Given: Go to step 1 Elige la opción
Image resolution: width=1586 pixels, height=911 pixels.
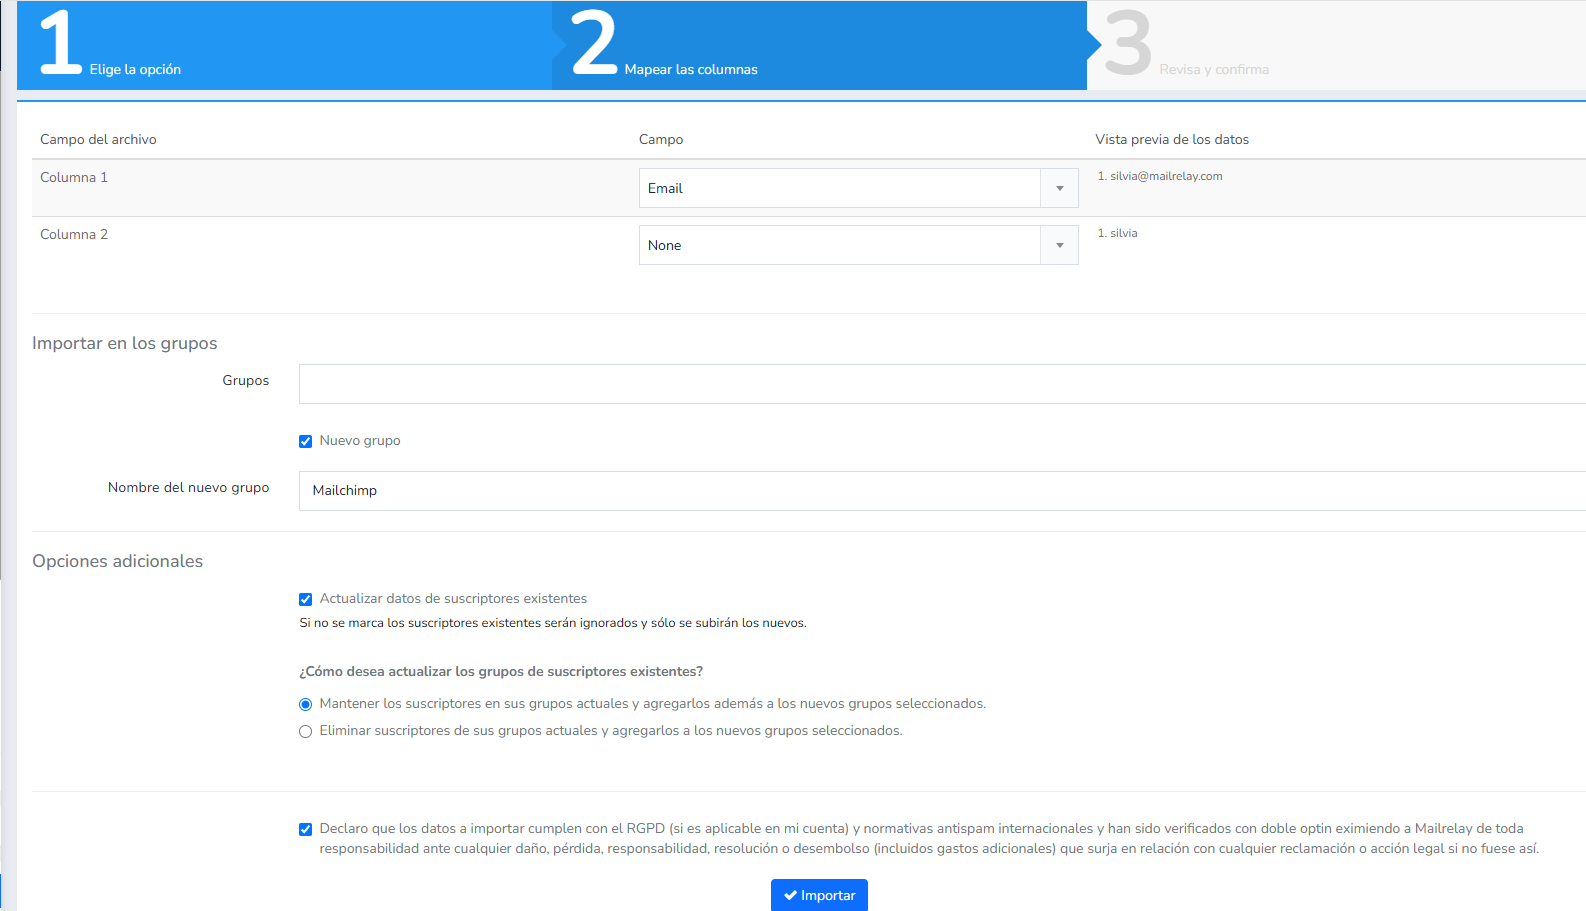Looking at the screenshot, I should tap(284, 45).
